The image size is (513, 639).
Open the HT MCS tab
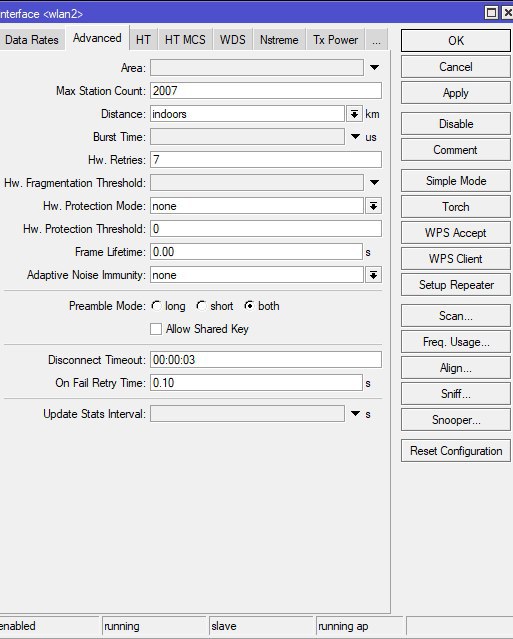[x=185, y=40]
